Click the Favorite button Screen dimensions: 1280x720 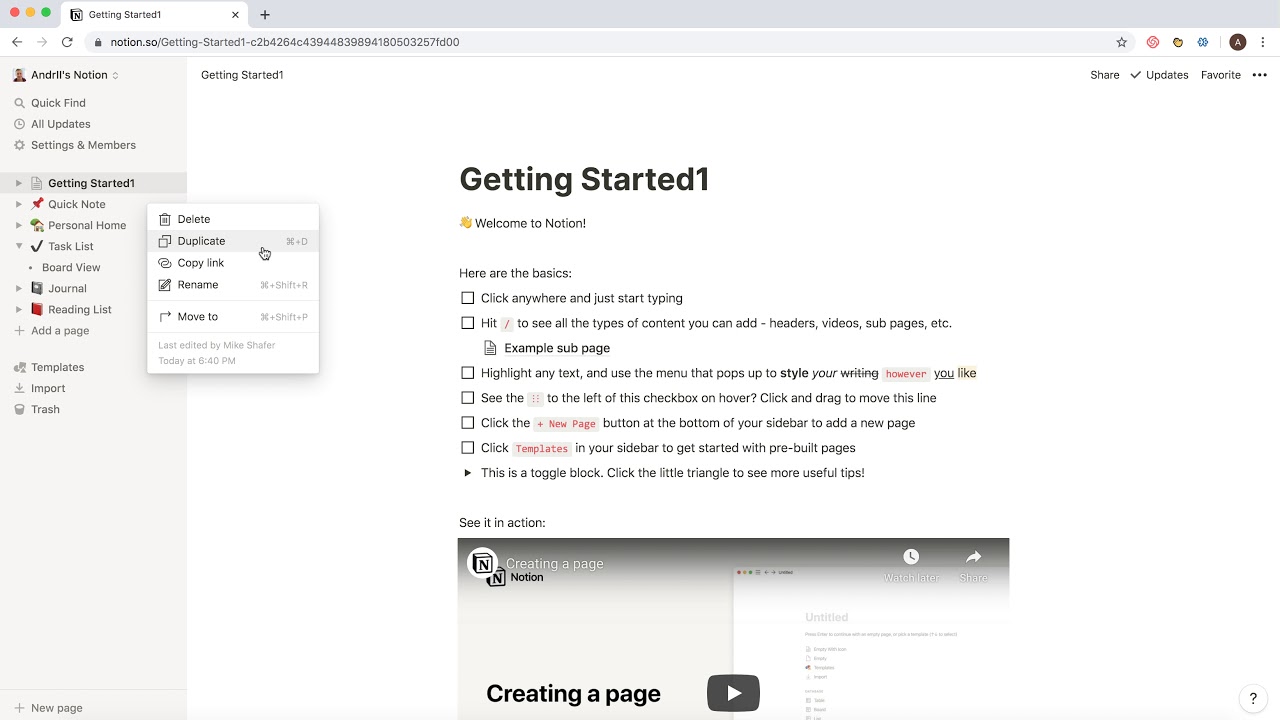1220,75
